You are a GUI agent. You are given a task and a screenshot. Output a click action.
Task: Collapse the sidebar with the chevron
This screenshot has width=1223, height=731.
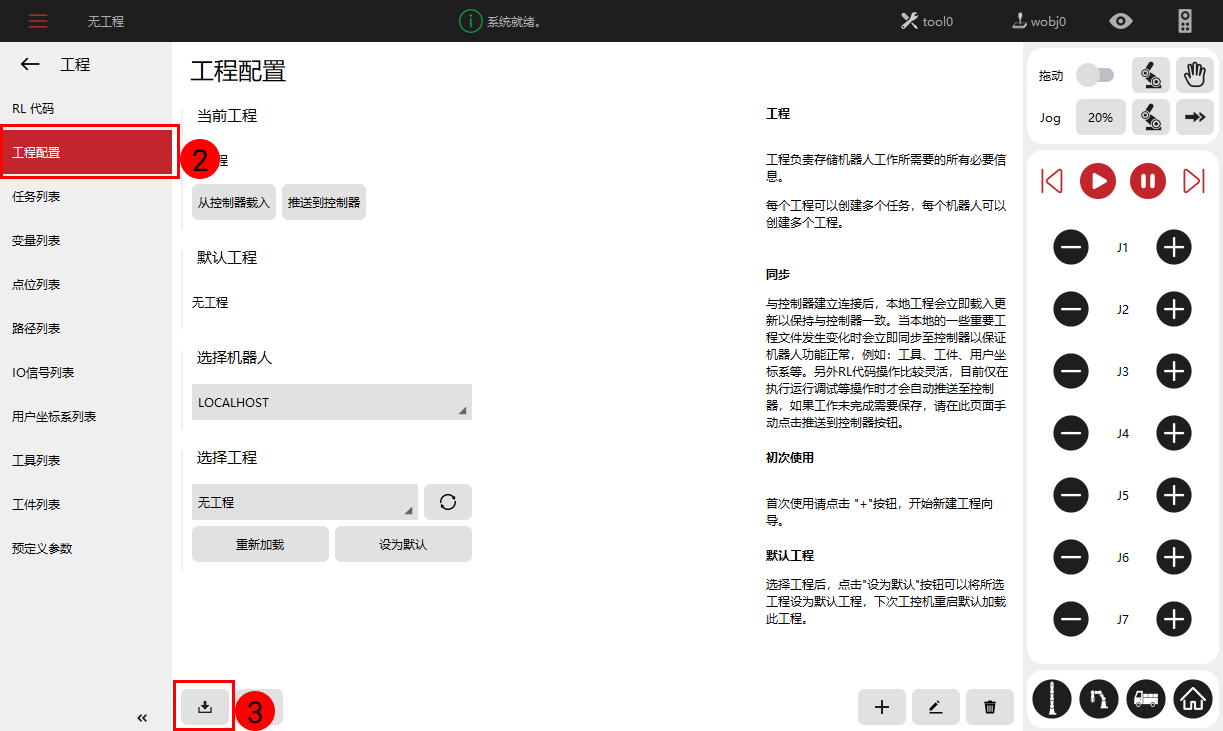point(141,717)
